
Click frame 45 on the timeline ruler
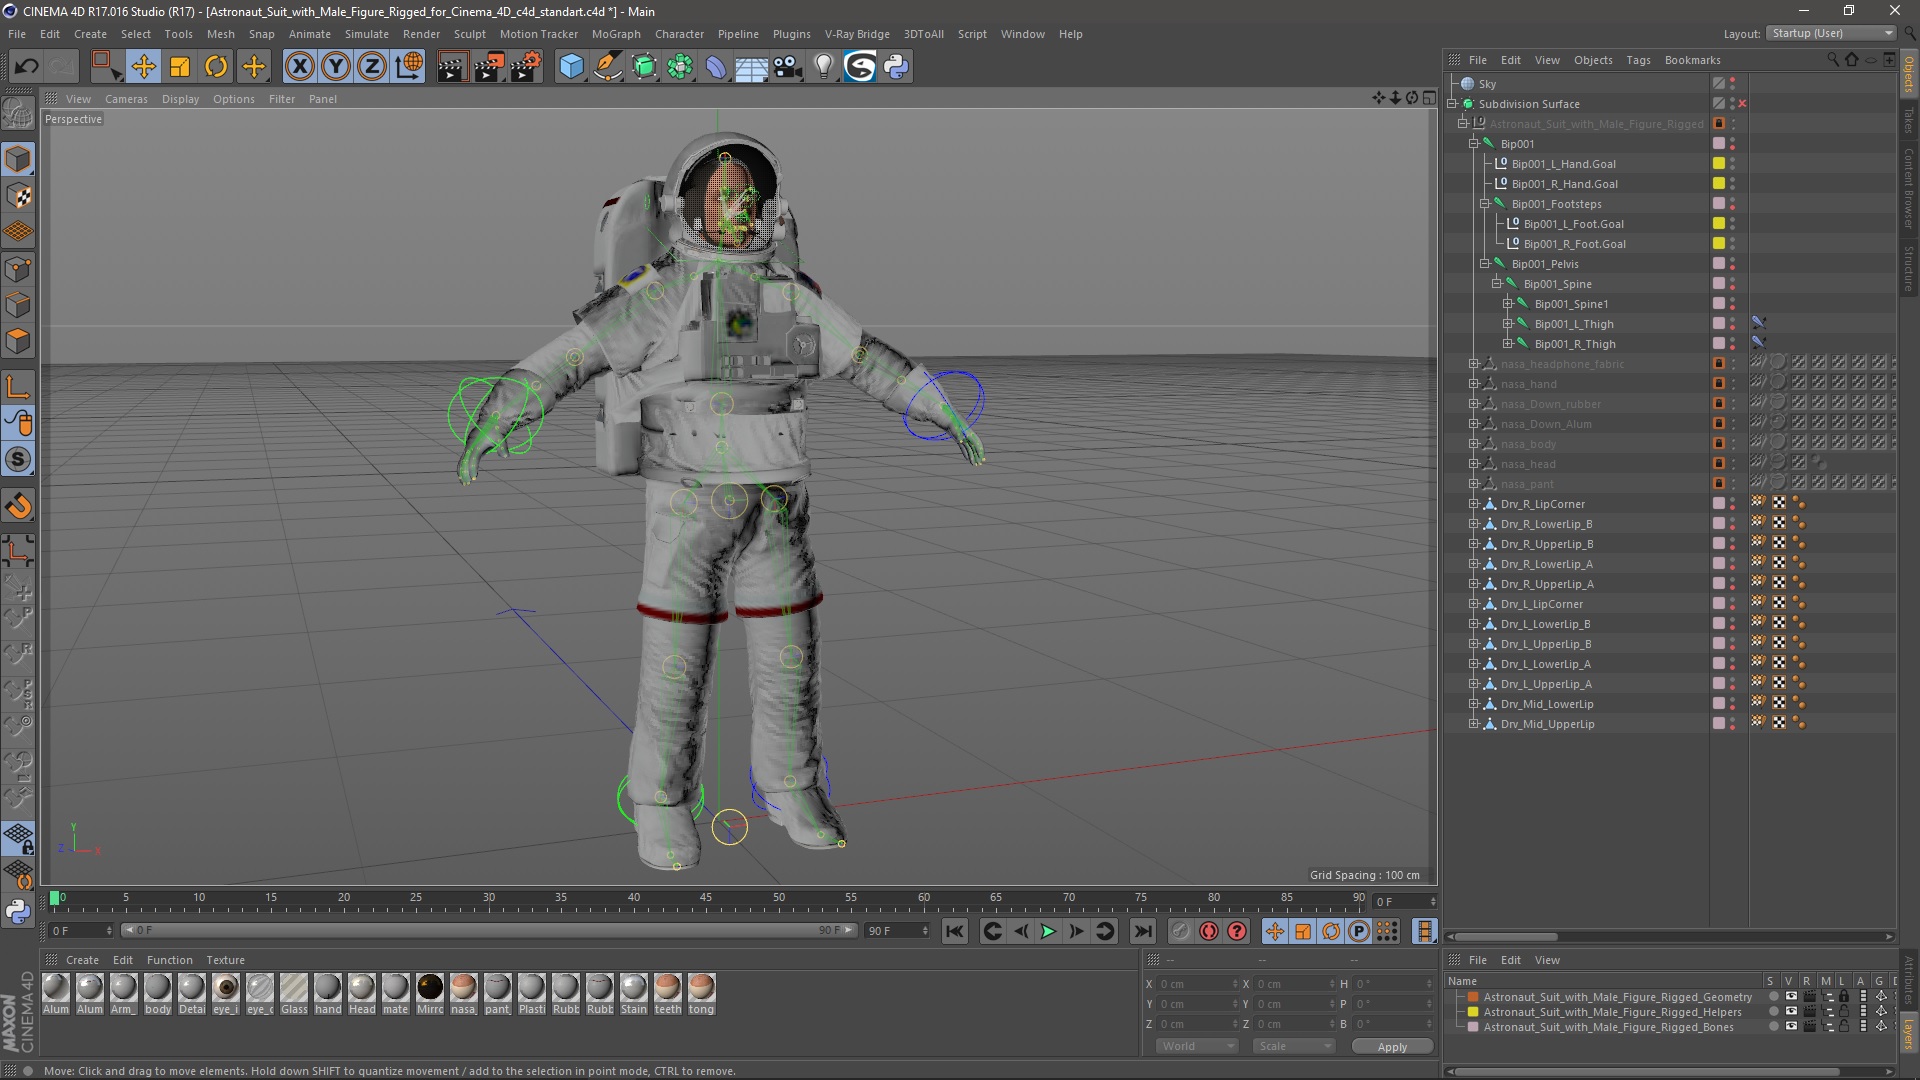coord(706,898)
